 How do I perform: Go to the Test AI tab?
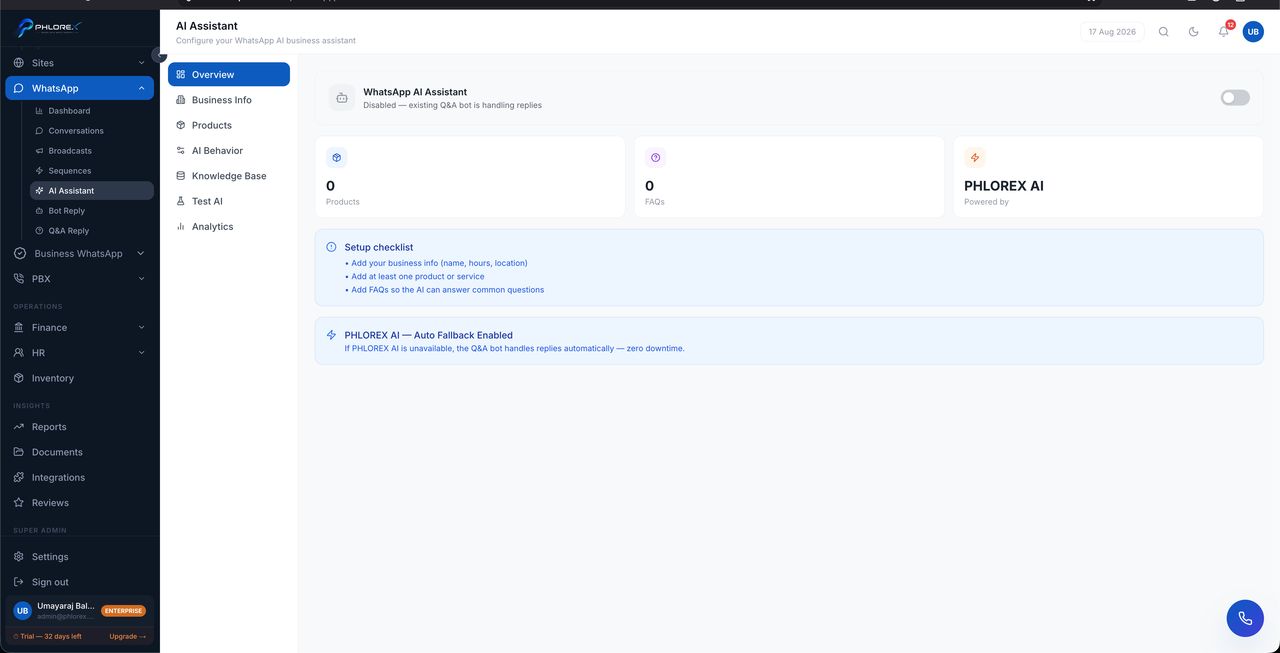(229, 201)
